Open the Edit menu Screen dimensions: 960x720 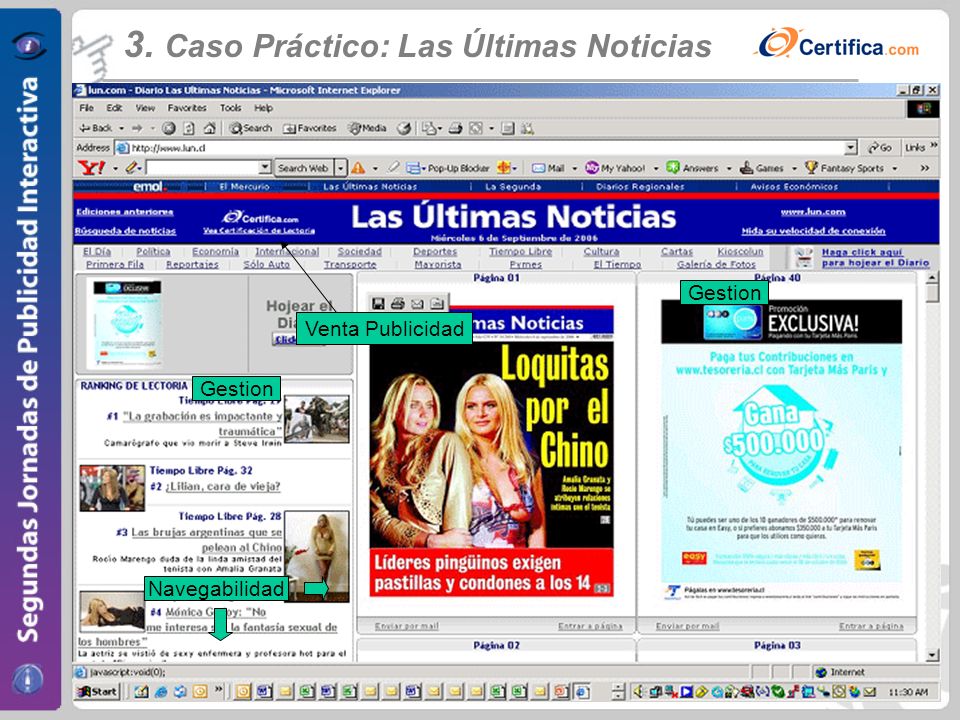114,108
